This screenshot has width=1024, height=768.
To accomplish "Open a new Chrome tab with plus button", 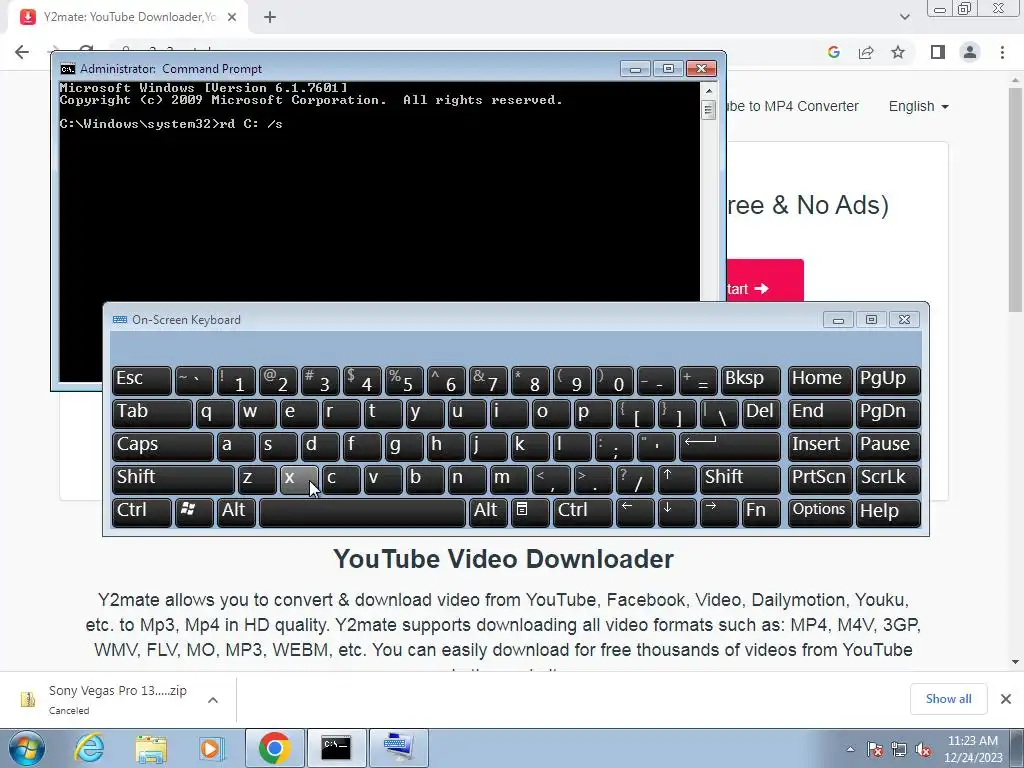I will pos(270,17).
